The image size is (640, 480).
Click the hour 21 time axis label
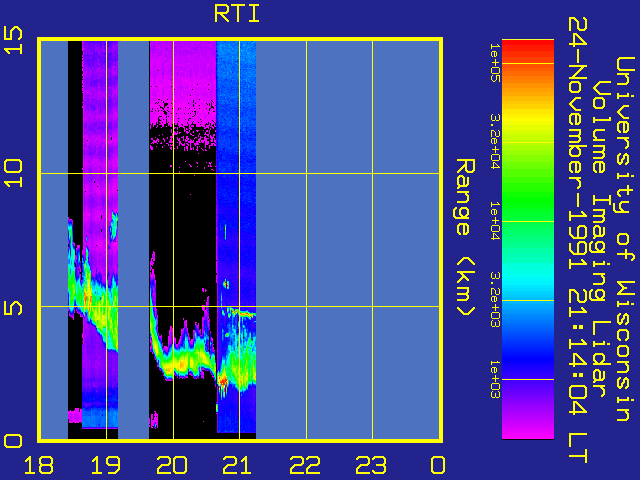click(x=238, y=465)
